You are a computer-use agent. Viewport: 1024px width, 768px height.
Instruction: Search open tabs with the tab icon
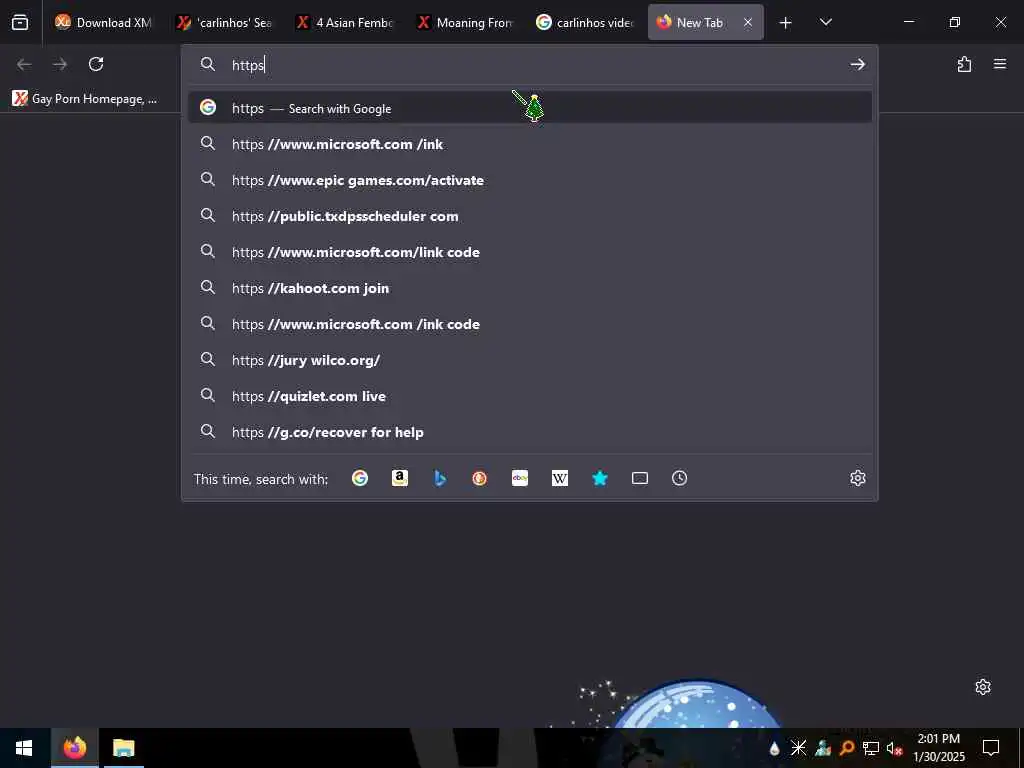(x=640, y=478)
